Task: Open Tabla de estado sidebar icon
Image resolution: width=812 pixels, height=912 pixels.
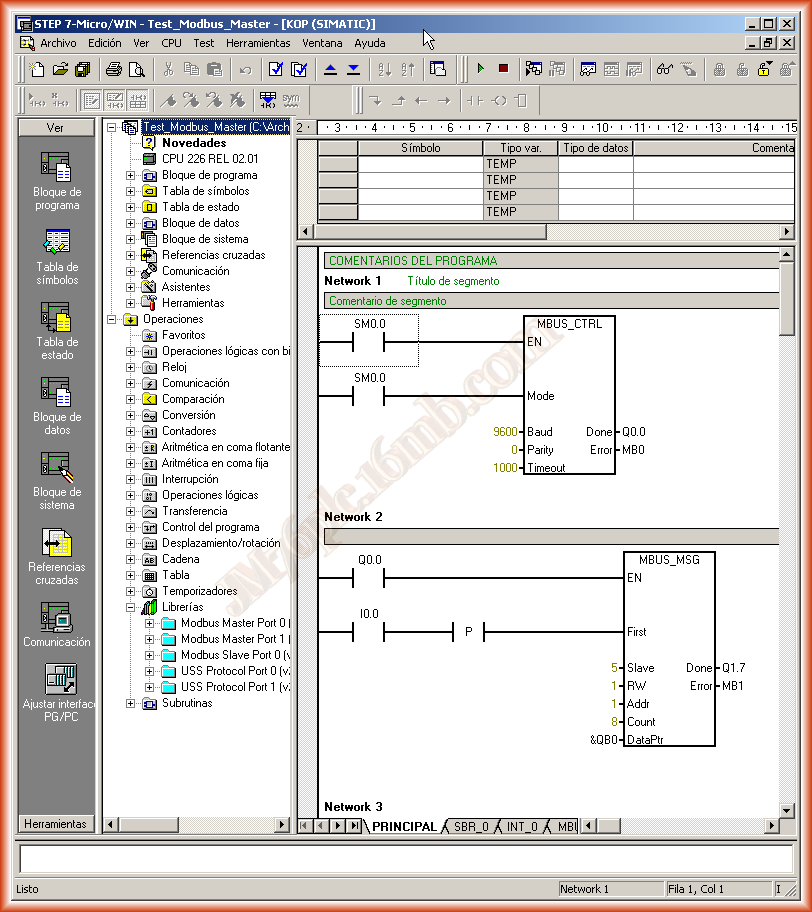Action: [x=57, y=330]
